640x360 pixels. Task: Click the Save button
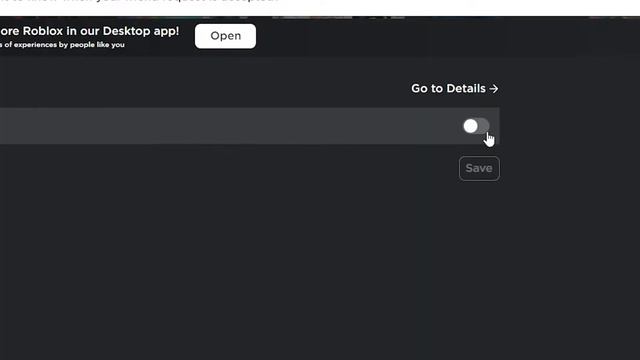point(479,168)
